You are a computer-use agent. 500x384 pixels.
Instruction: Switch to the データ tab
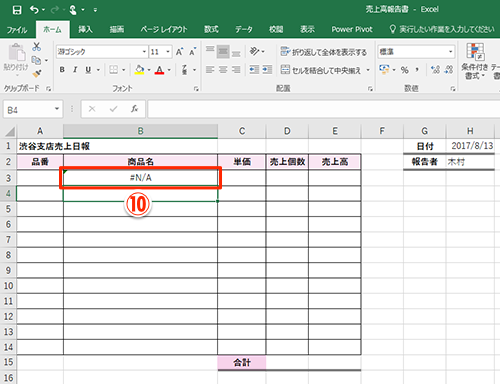tap(244, 29)
